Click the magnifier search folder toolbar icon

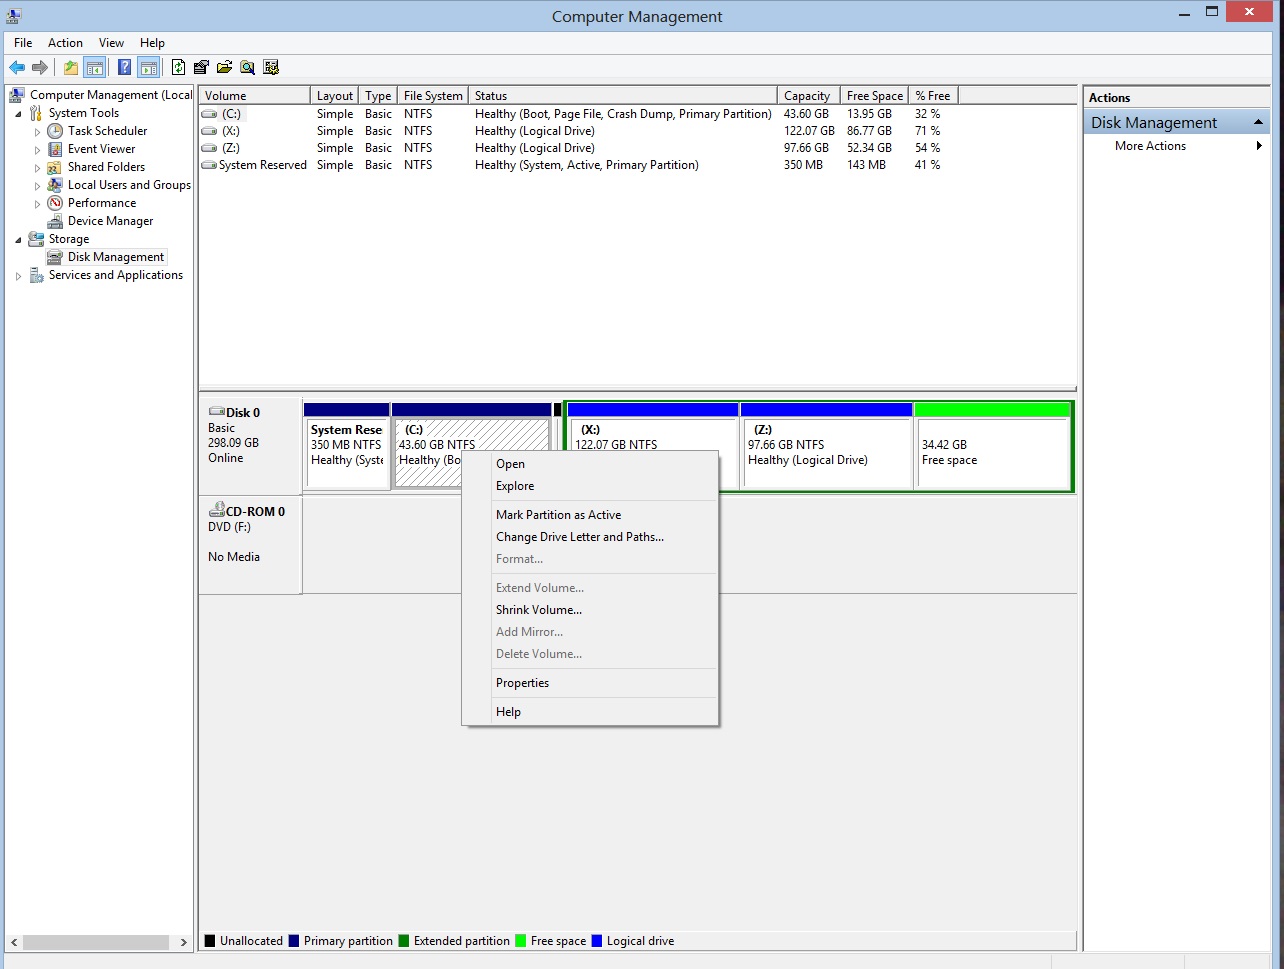pos(247,68)
